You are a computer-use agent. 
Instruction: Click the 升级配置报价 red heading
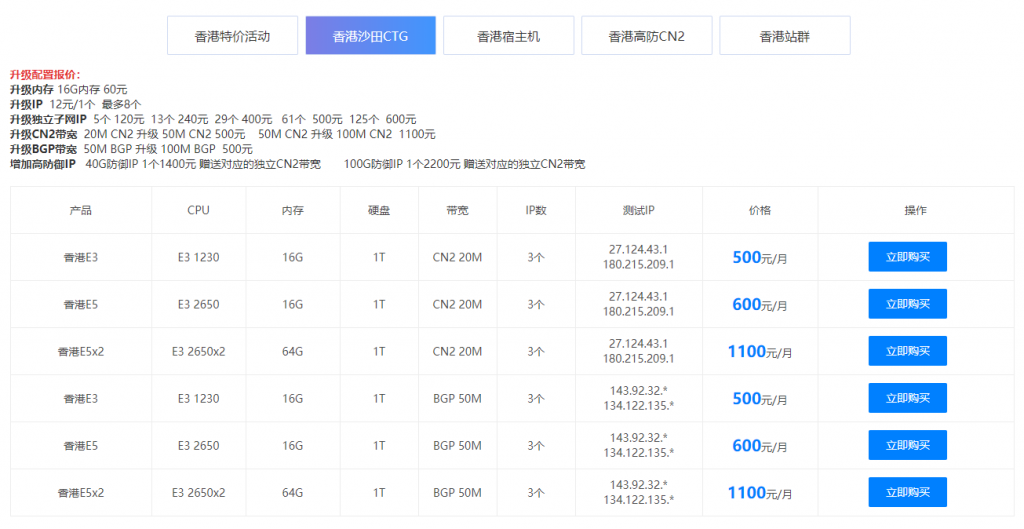tap(45, 74)
